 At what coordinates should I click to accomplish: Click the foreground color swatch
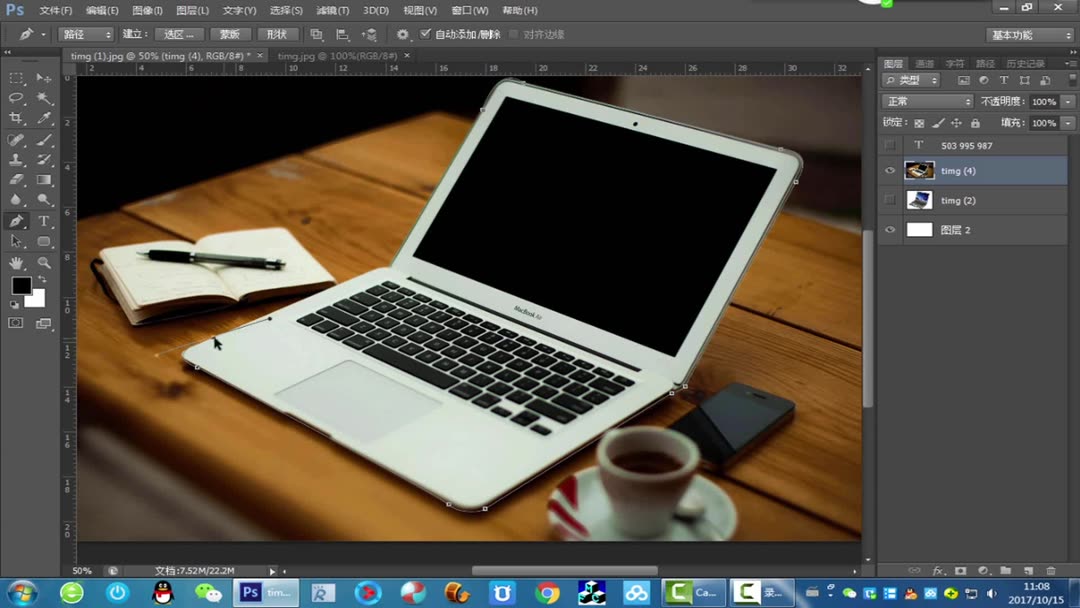[22, 284]
